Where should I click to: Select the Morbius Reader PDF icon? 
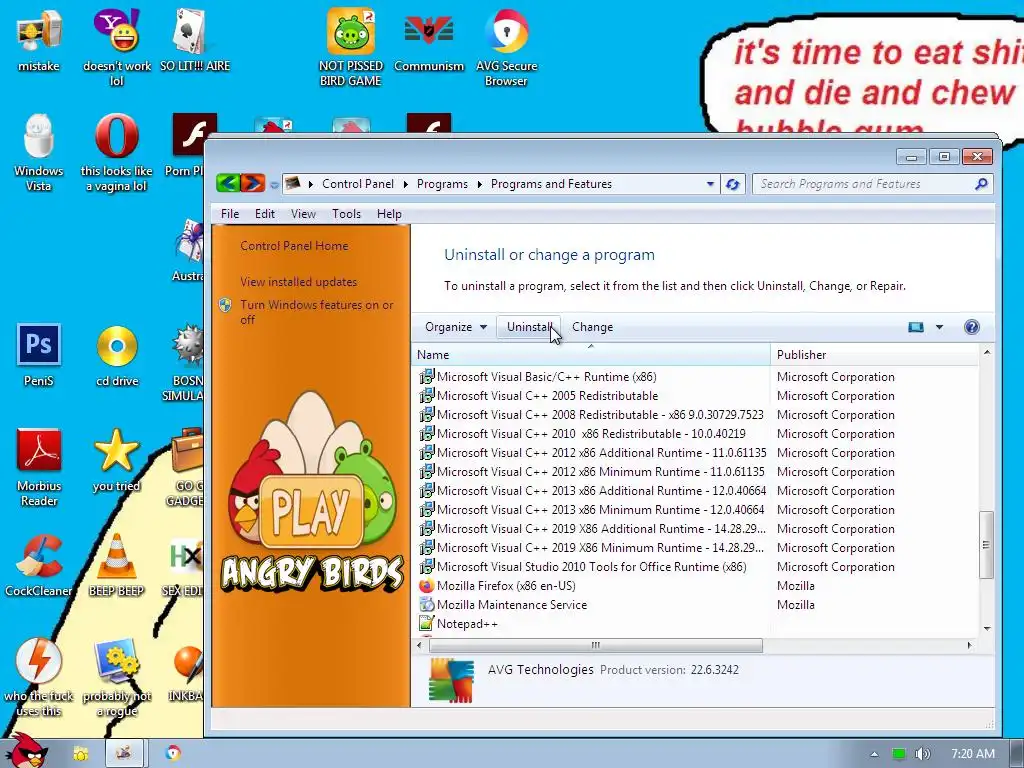coord(39,468)
